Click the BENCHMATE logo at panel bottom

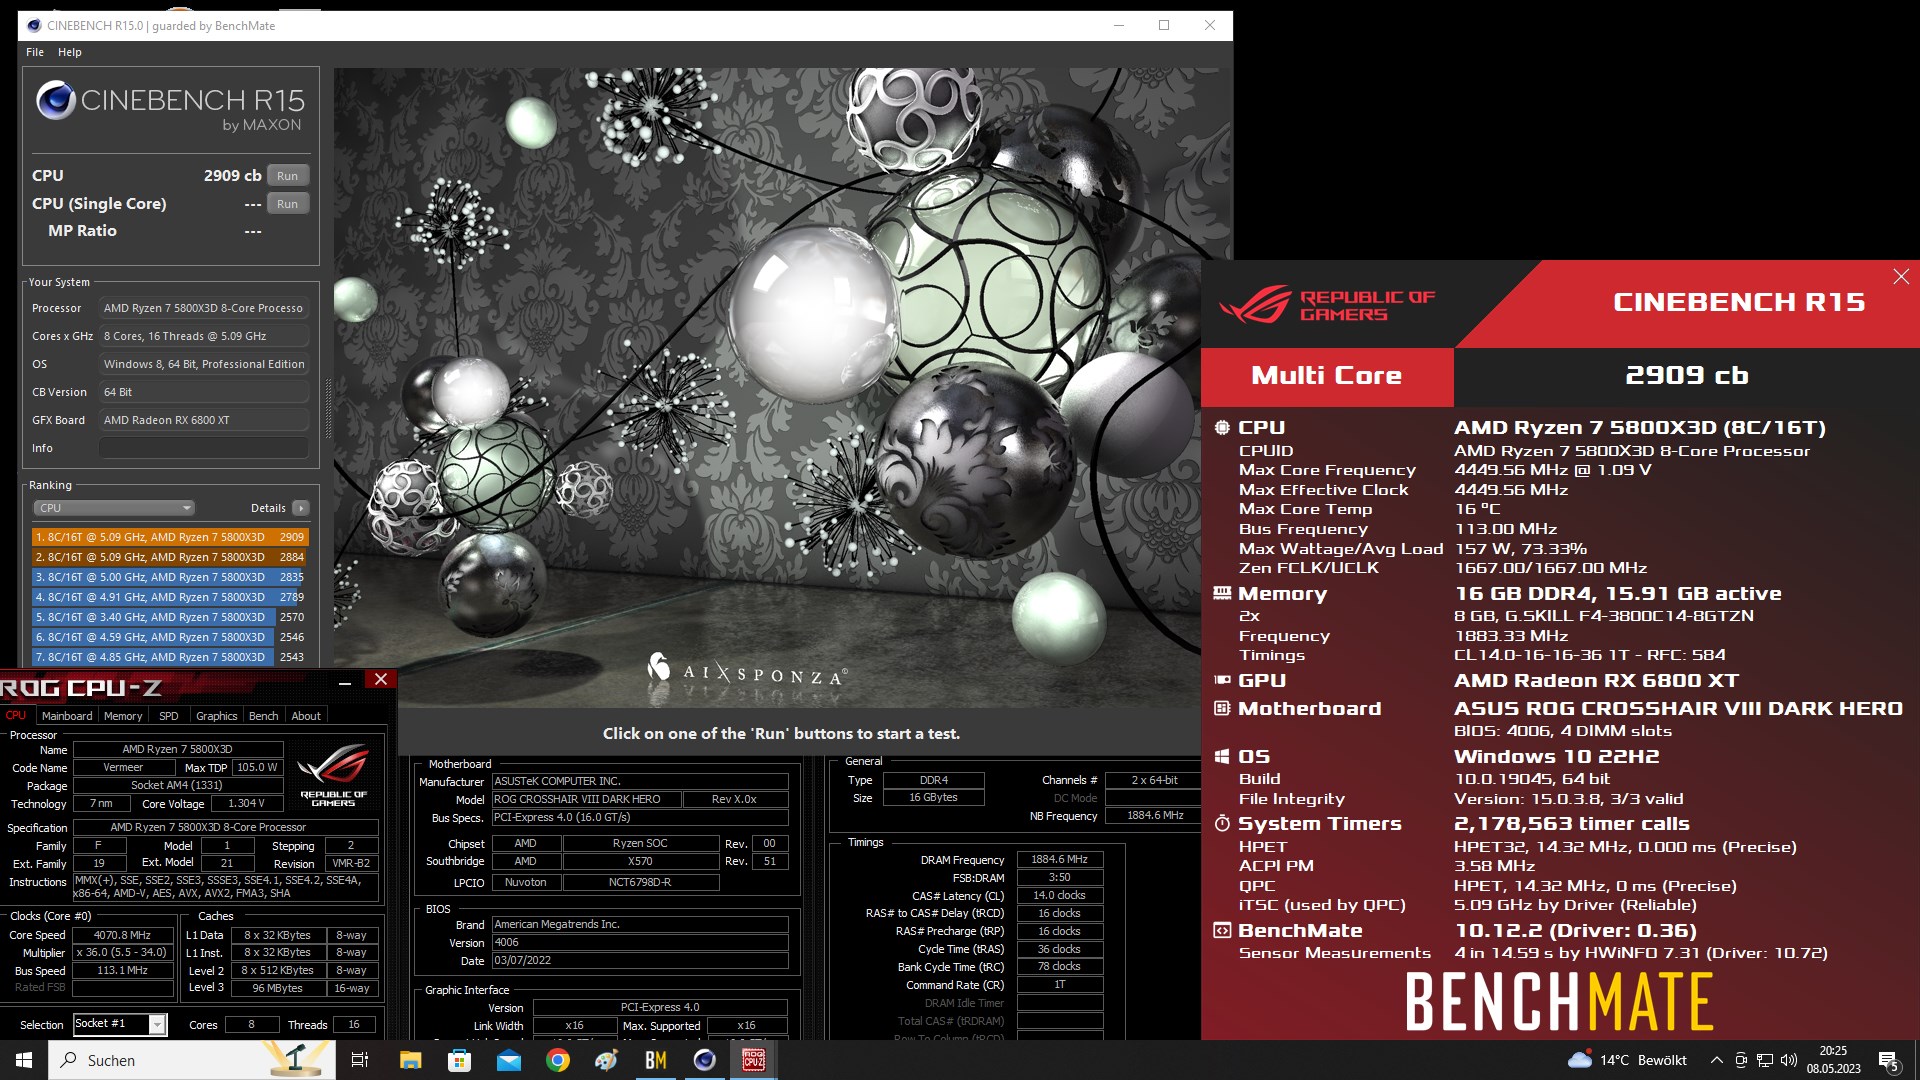pos(1560,1002)
